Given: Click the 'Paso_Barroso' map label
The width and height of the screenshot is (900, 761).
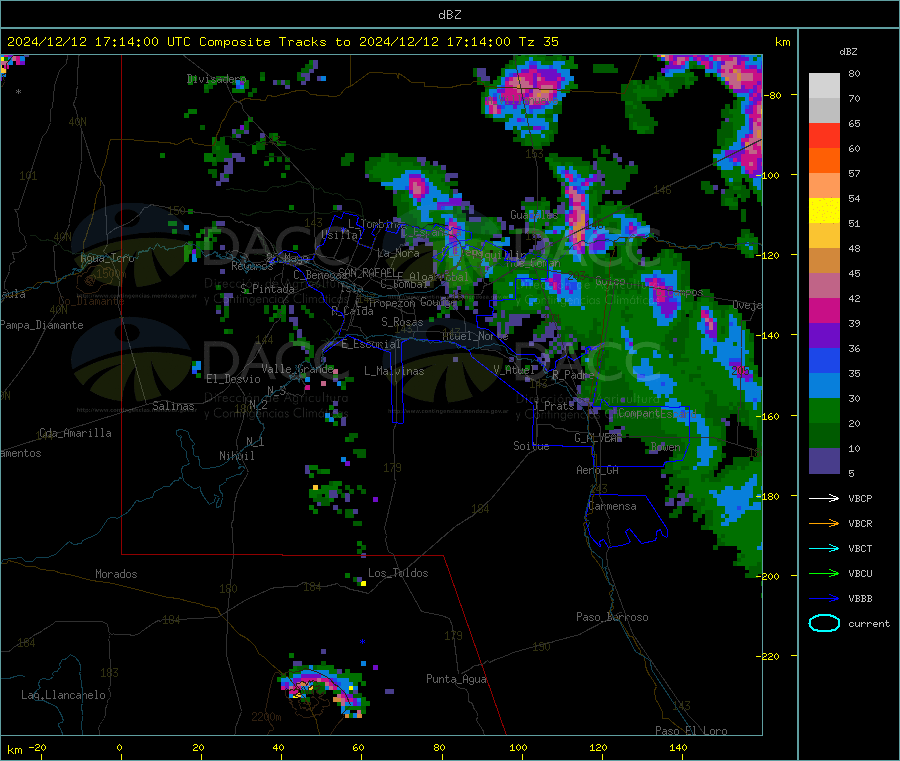Looking at the screenshot, I should point(612,617).
